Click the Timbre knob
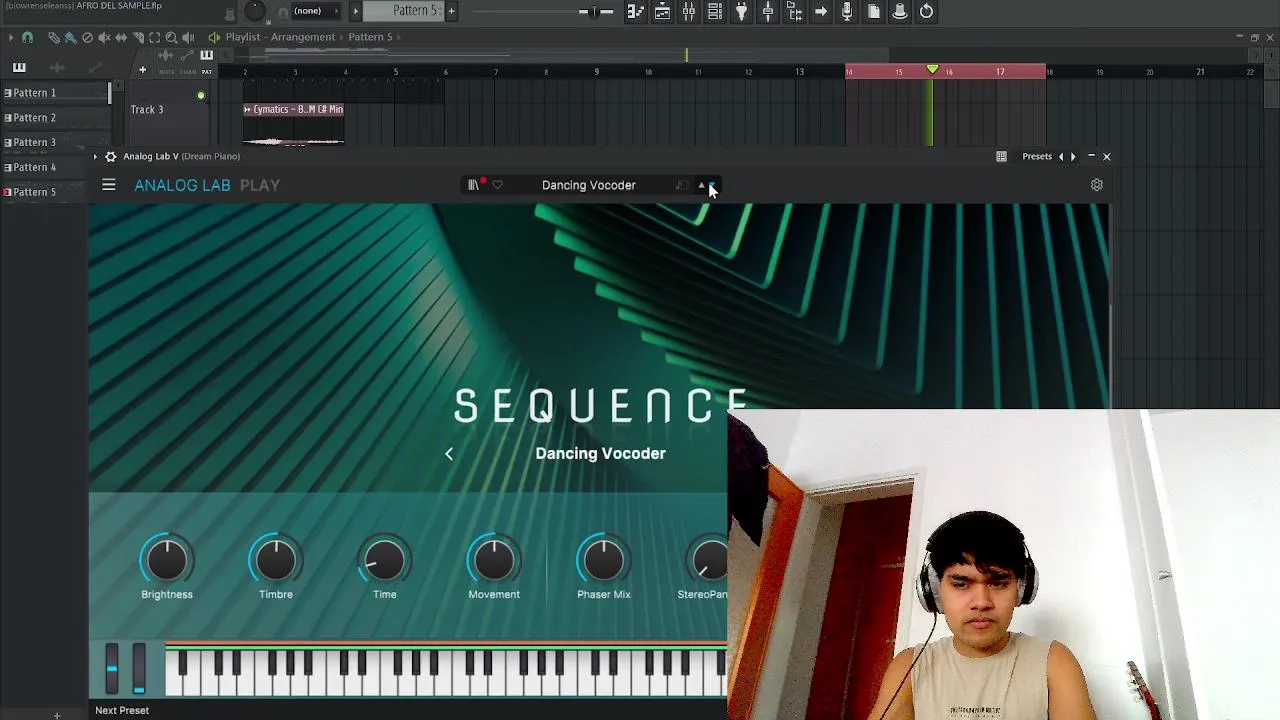 tap(276, 560)
